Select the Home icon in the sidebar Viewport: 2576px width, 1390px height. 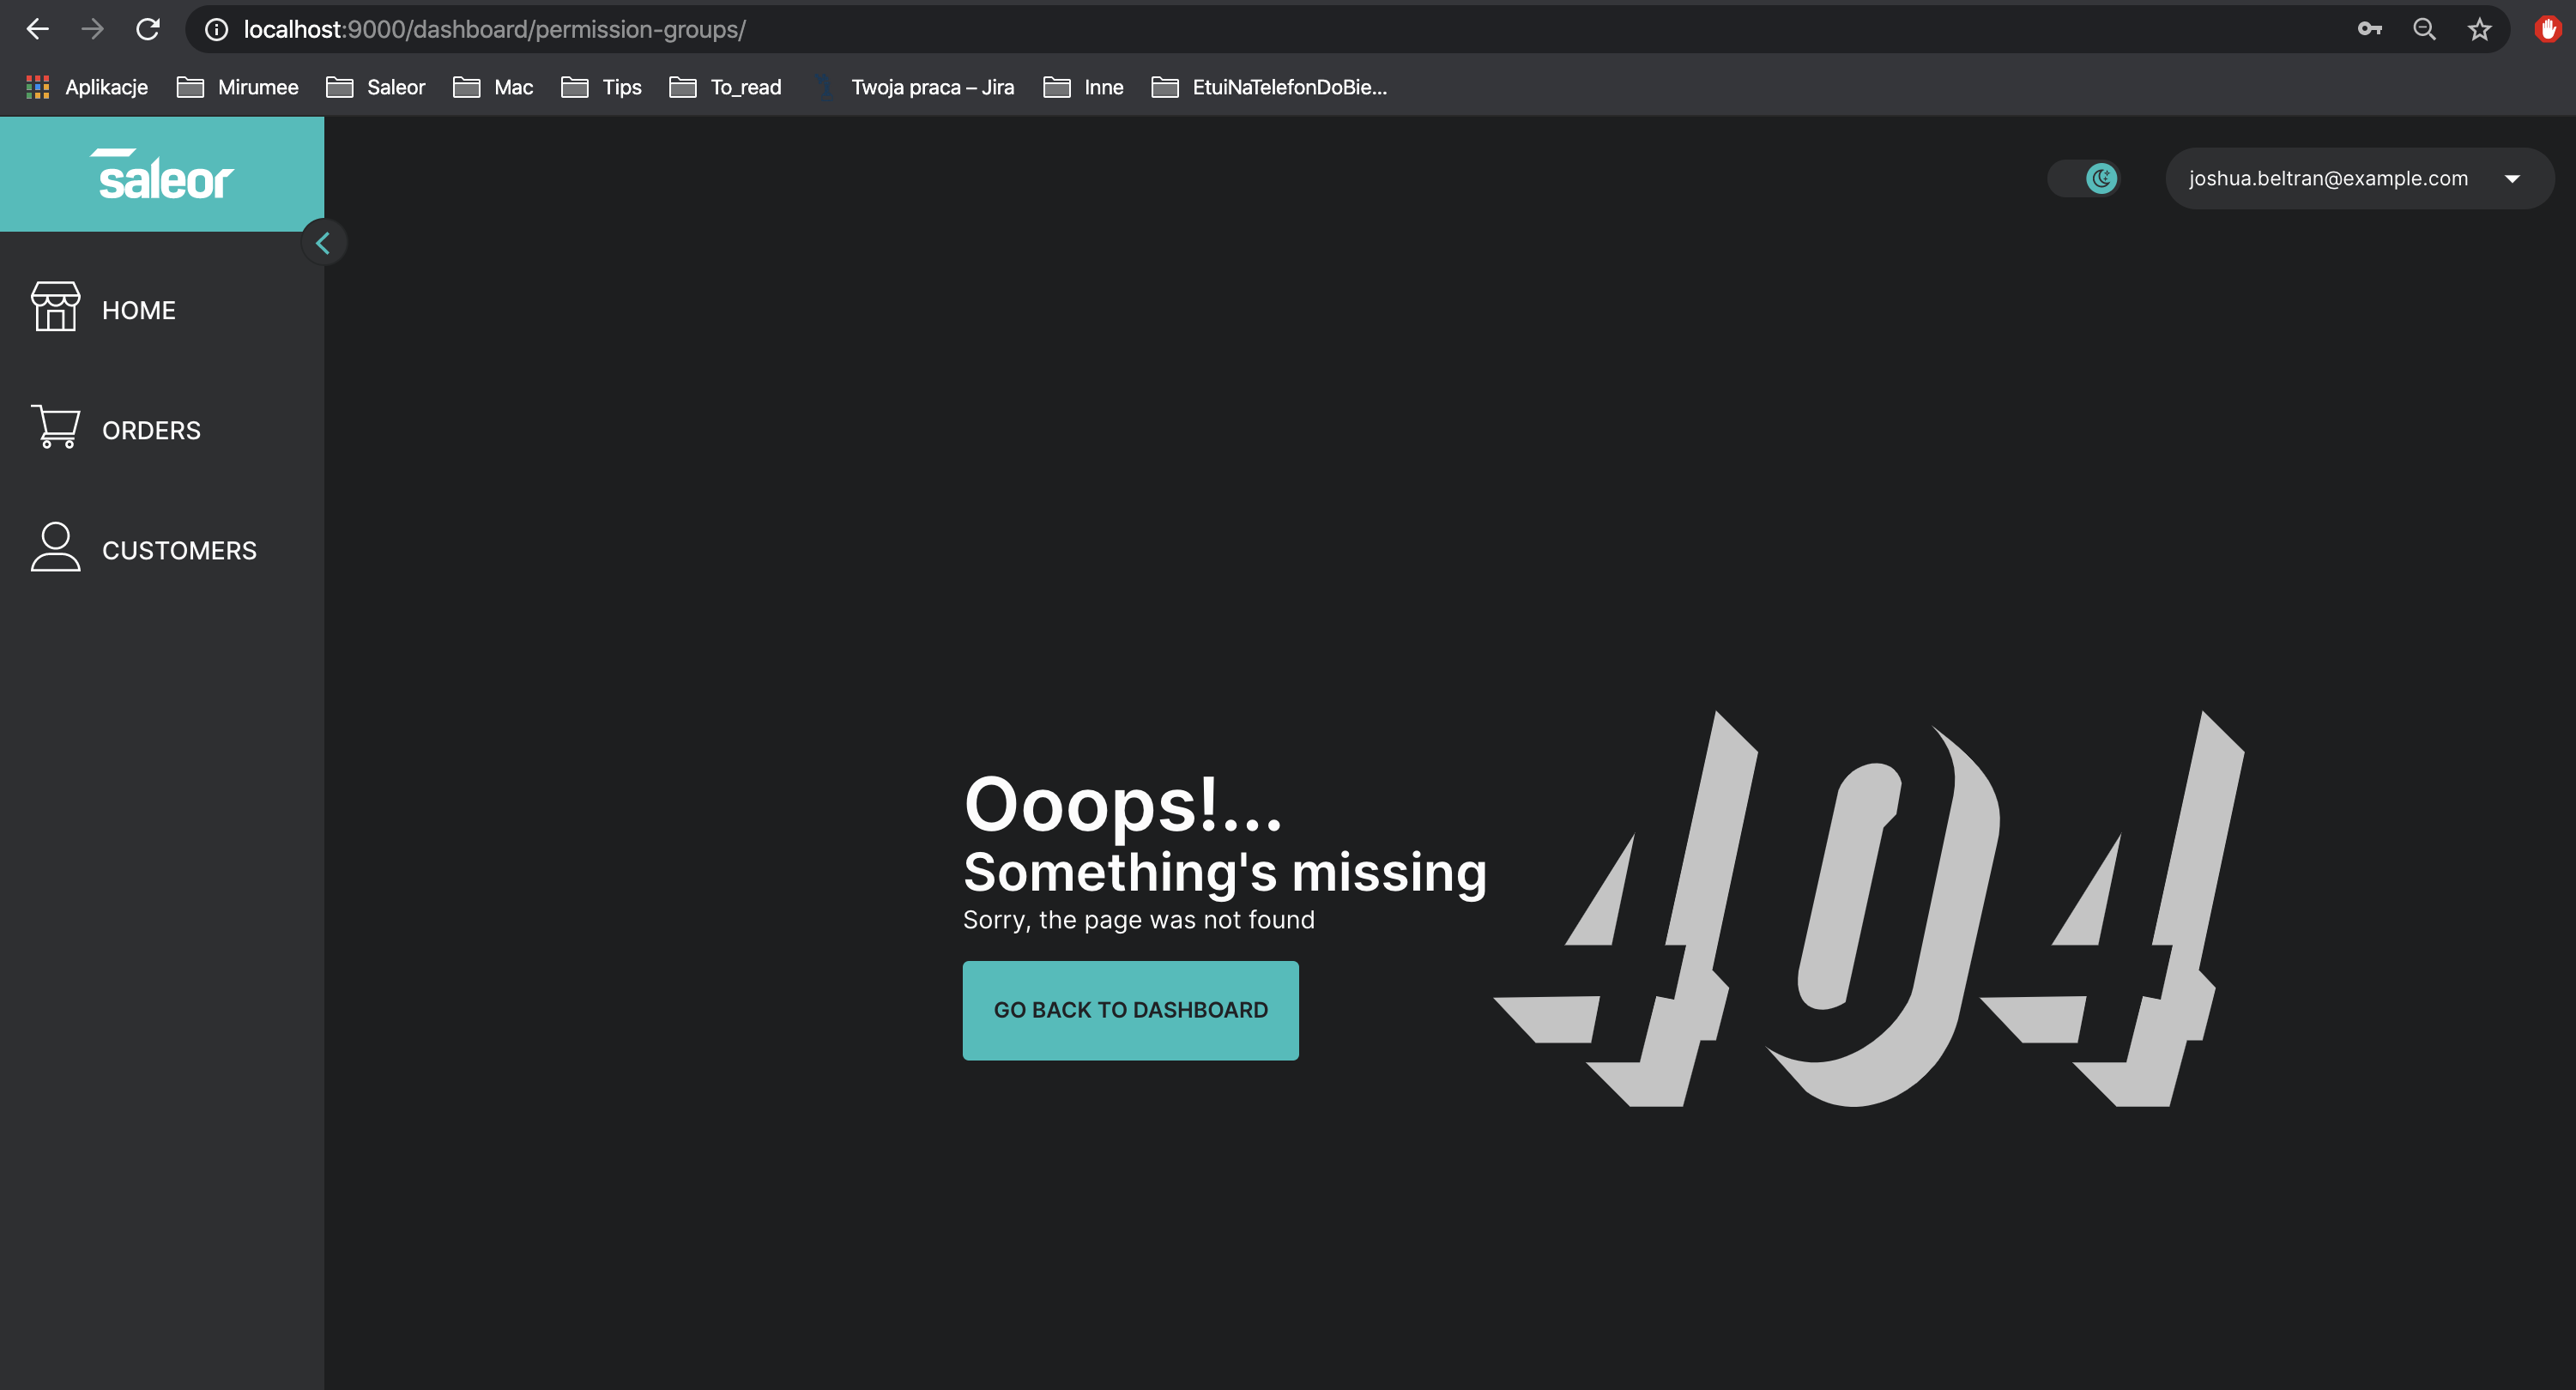coord(55,308)
